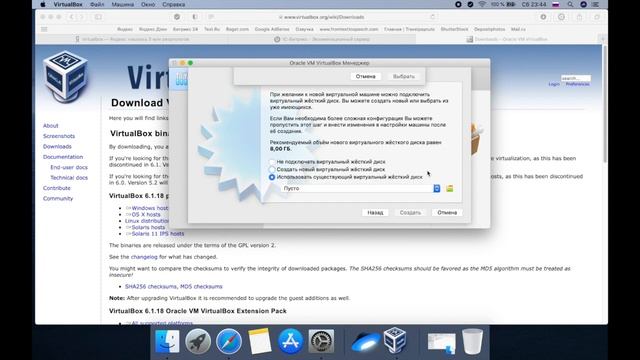Open the Машина menu
Screen dimensions: 640x360
[122, 4]
